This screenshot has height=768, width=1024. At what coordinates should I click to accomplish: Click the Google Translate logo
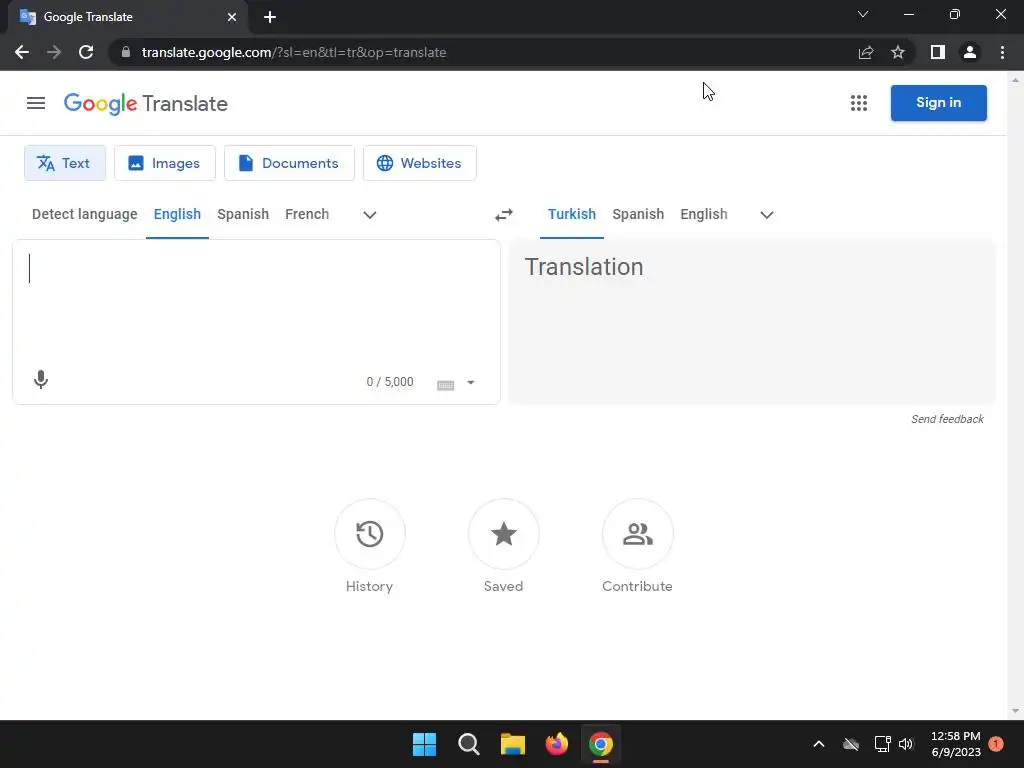click(146, 104)
